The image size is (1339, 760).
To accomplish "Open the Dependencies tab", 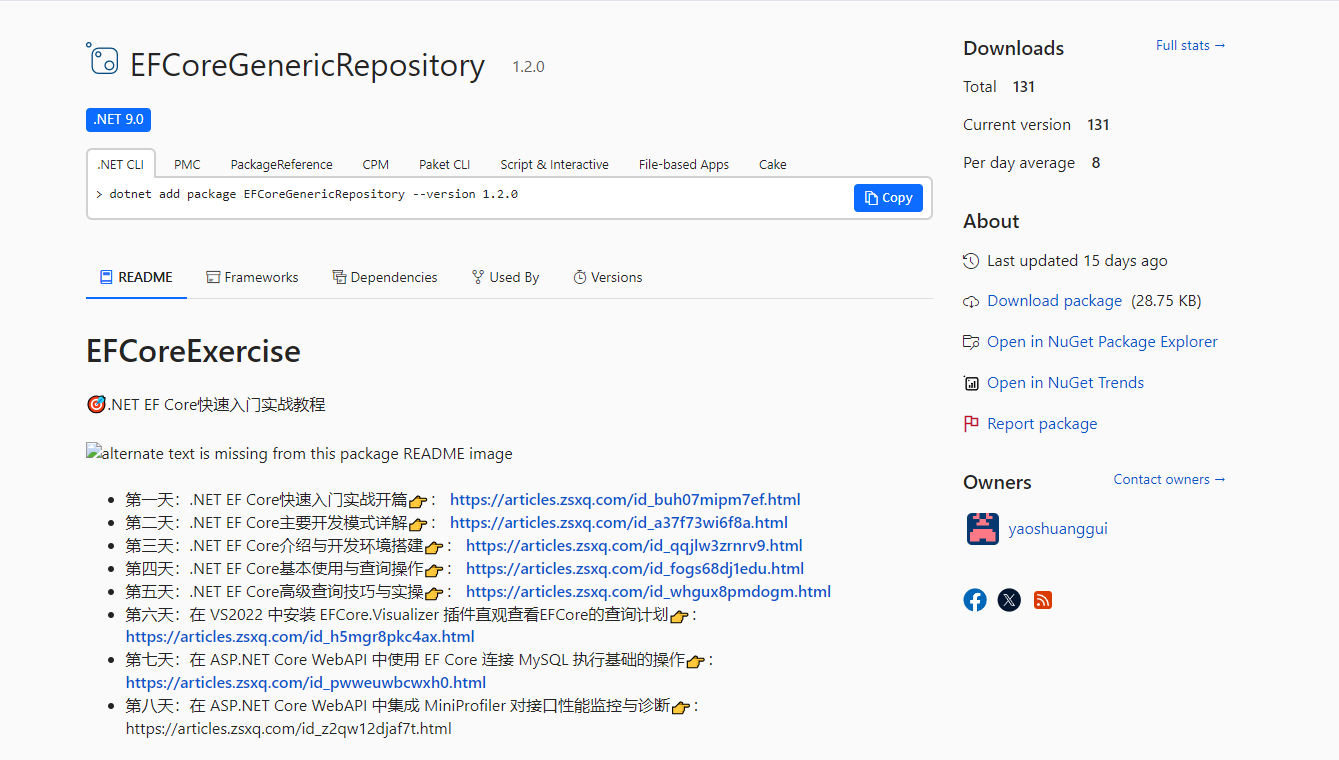I will pos(385,278).
